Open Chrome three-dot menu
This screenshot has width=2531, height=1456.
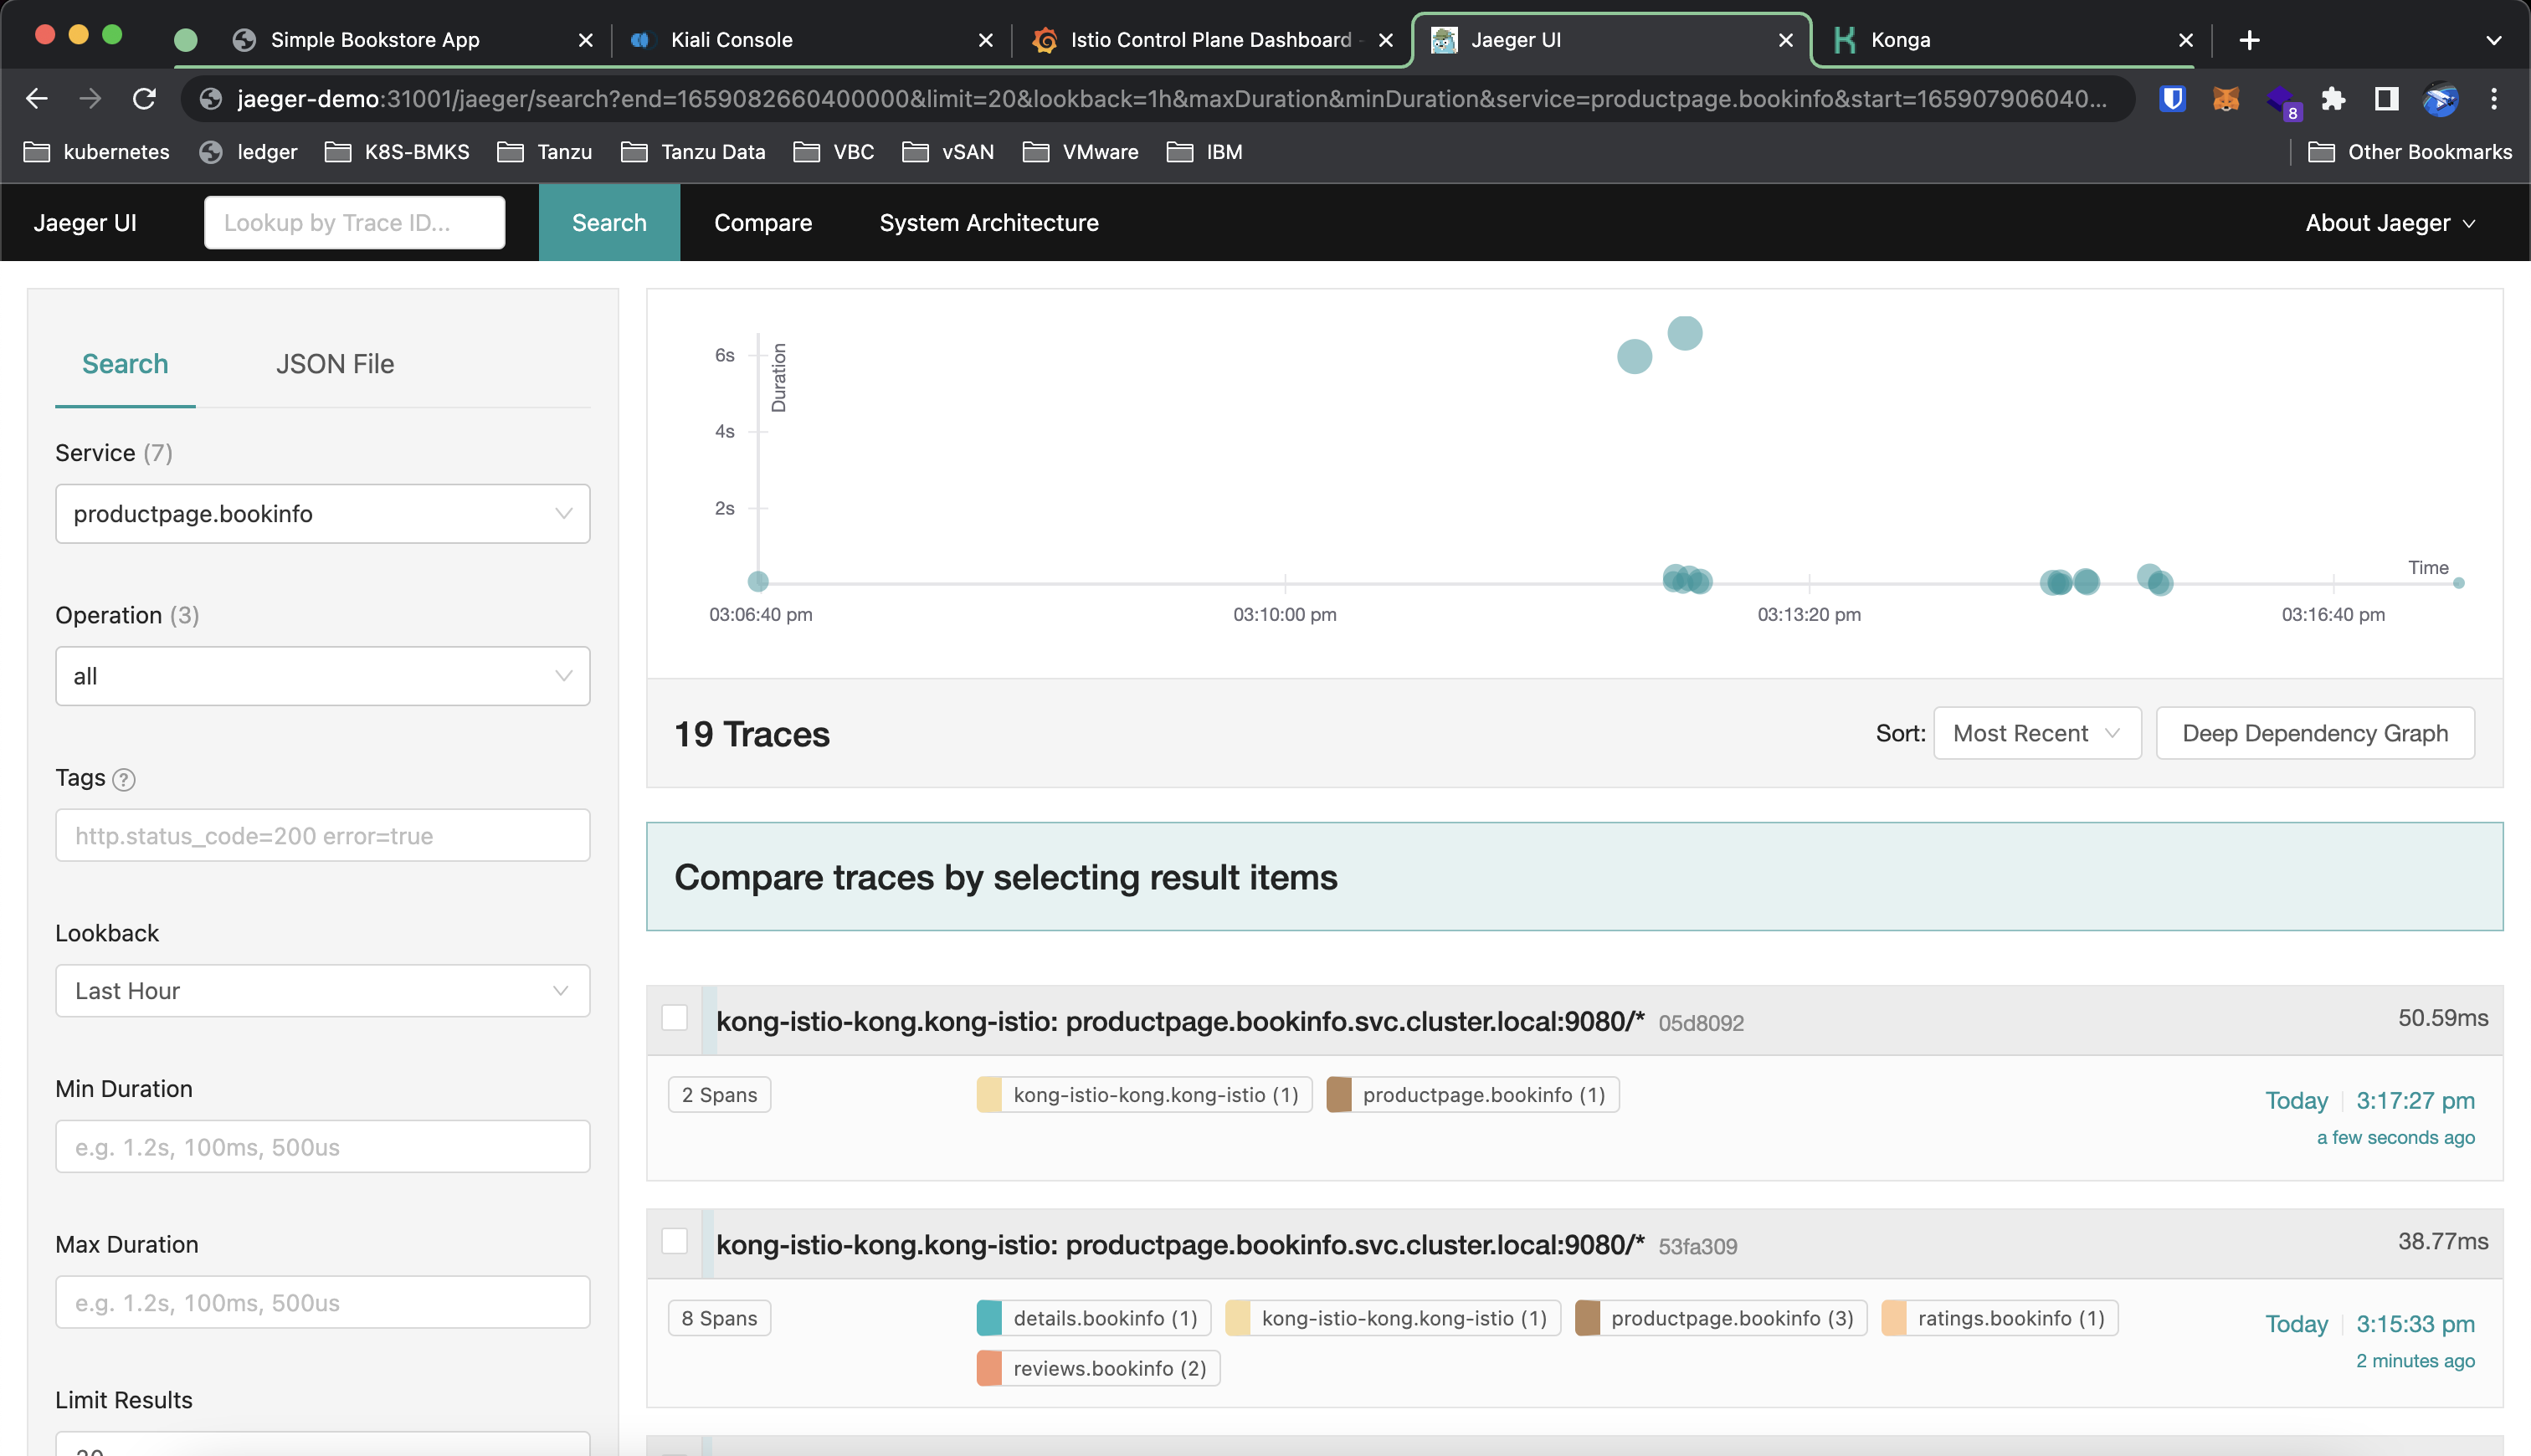(x=2494, y=98)
